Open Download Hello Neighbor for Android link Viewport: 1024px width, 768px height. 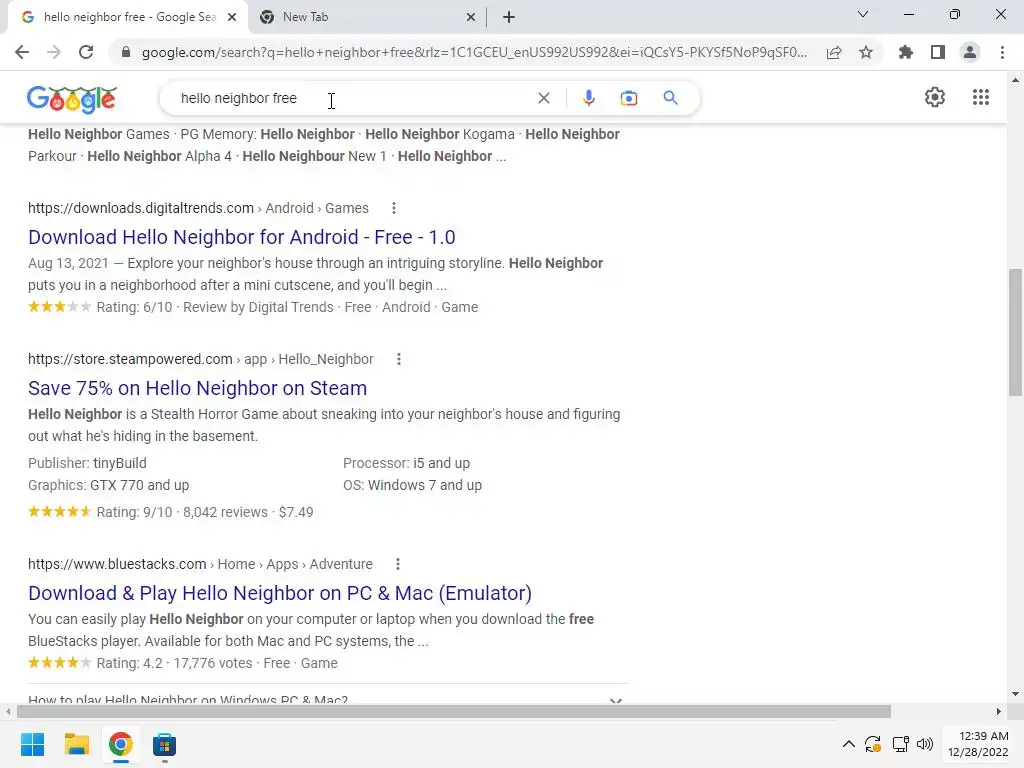click(242, 237)
